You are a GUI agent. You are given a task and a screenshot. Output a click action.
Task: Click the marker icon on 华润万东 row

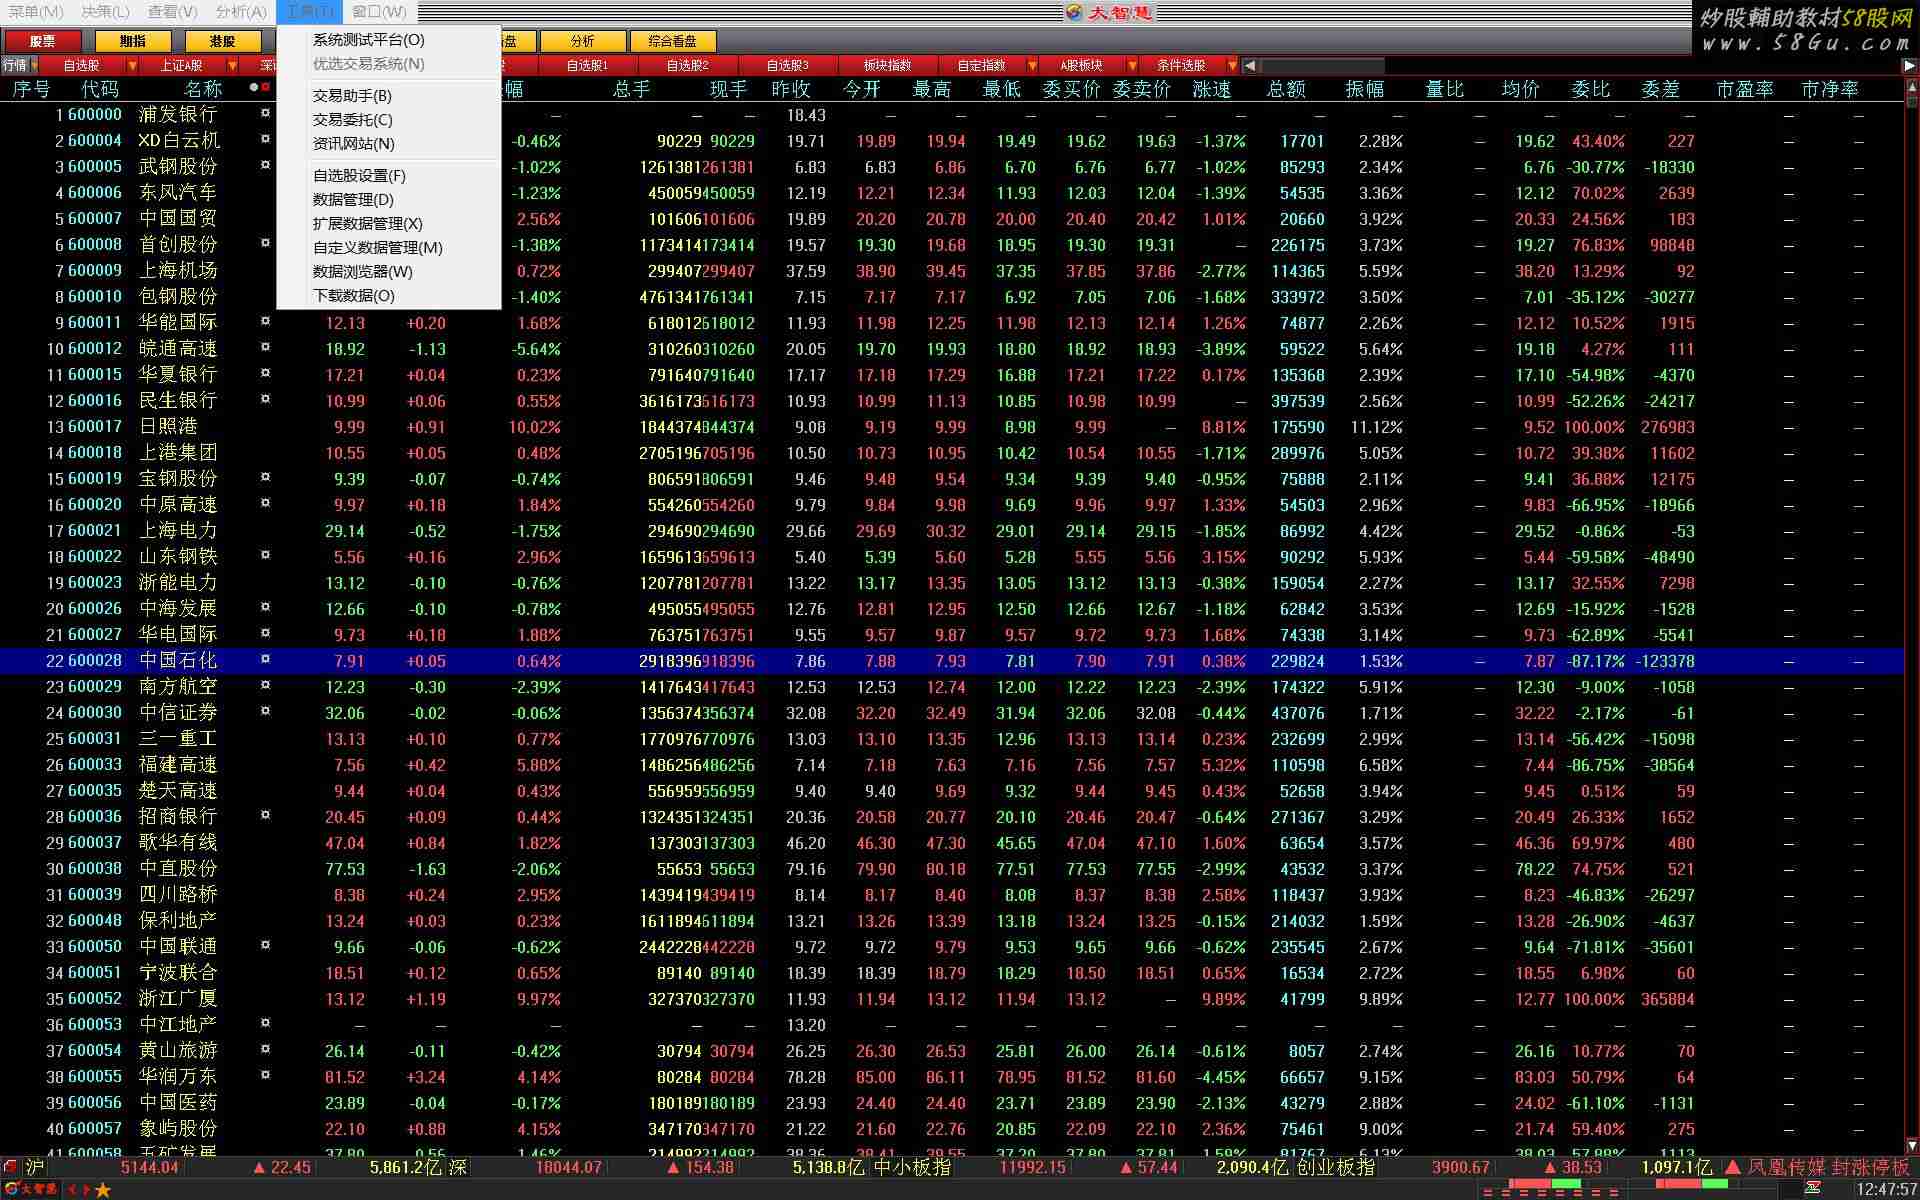click(x=265, y=1075)
